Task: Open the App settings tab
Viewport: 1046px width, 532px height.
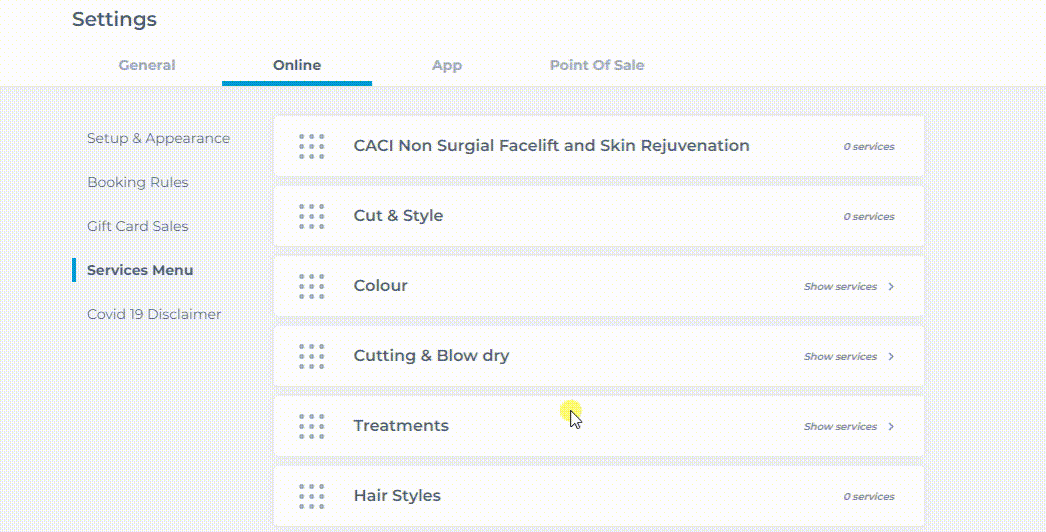Action: point(447,65)
